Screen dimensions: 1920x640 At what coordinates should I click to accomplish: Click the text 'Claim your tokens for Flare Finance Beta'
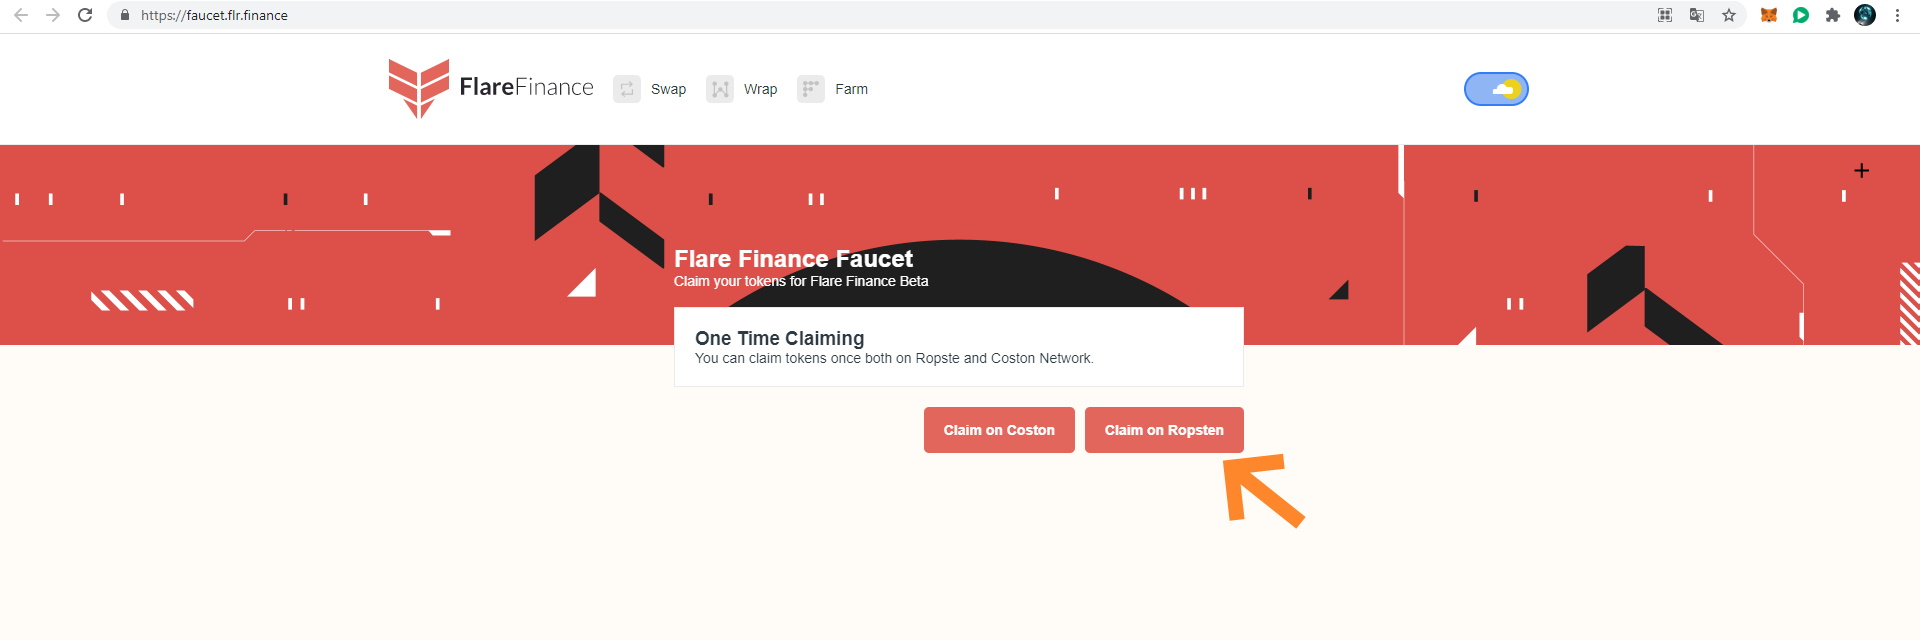pyautogui.click(x=801, y=281)
